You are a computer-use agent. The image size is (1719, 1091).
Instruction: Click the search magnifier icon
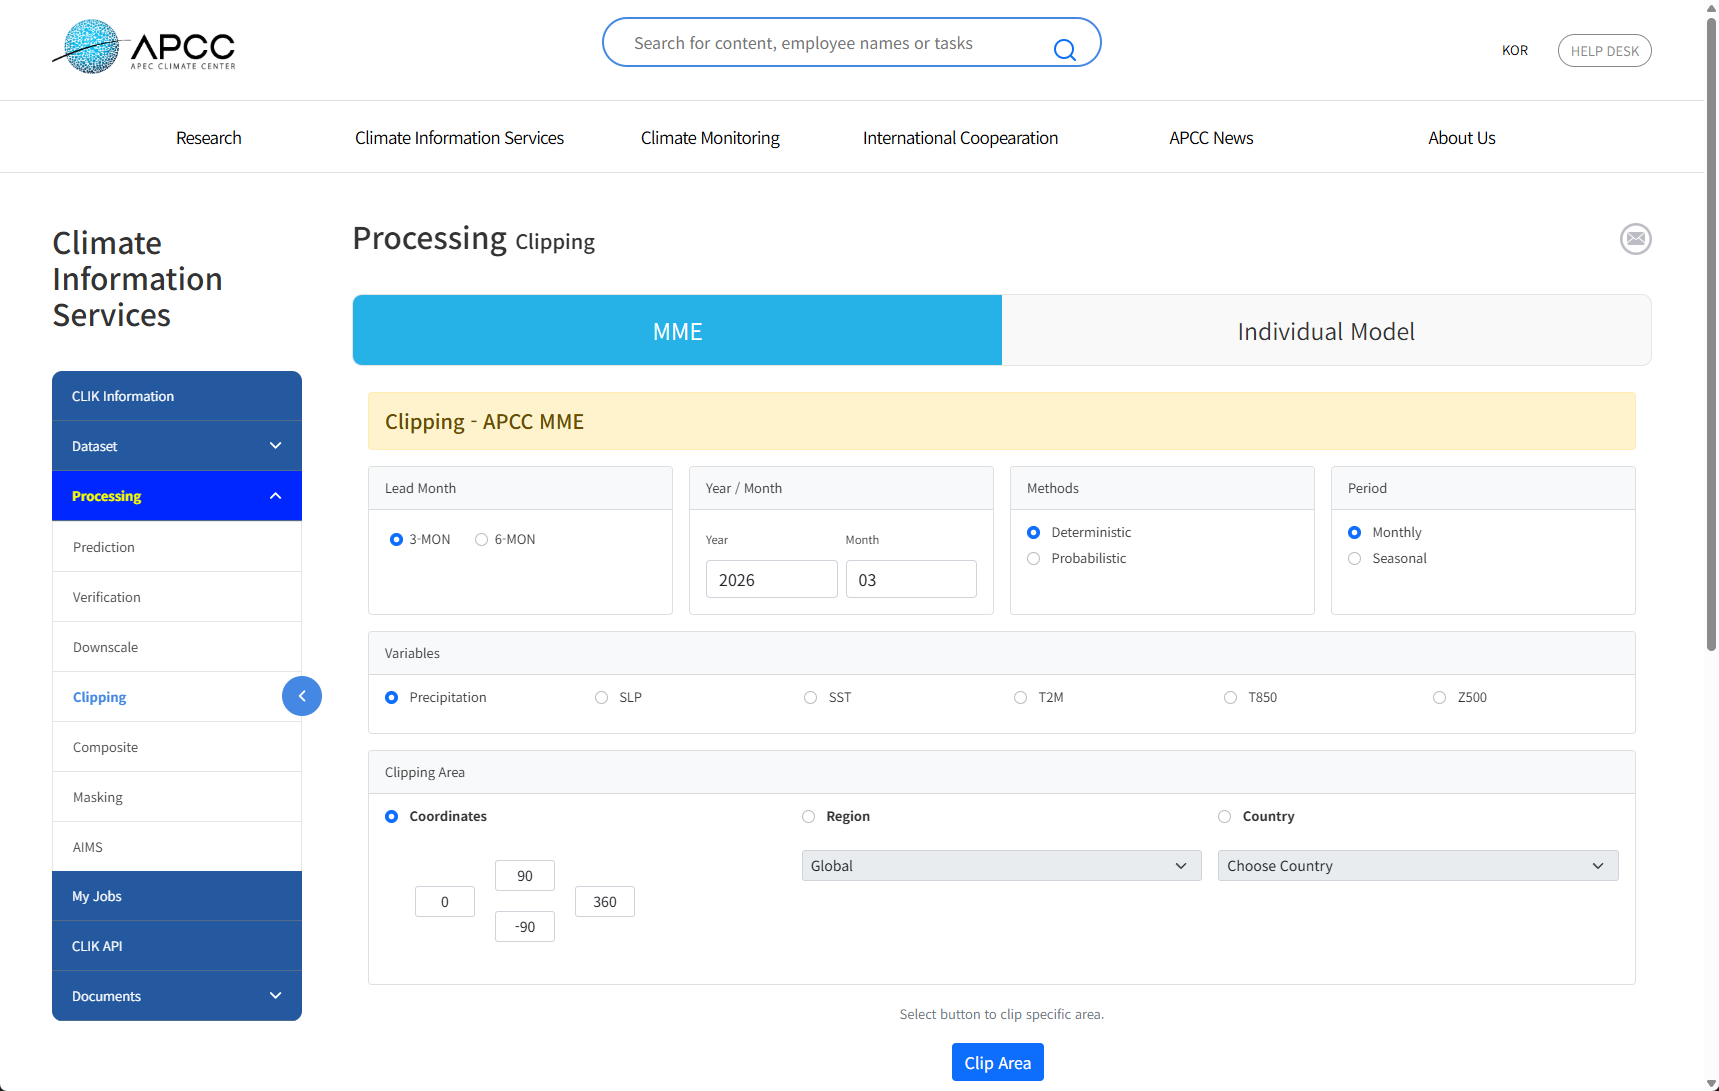click(x=1065, y=49)
